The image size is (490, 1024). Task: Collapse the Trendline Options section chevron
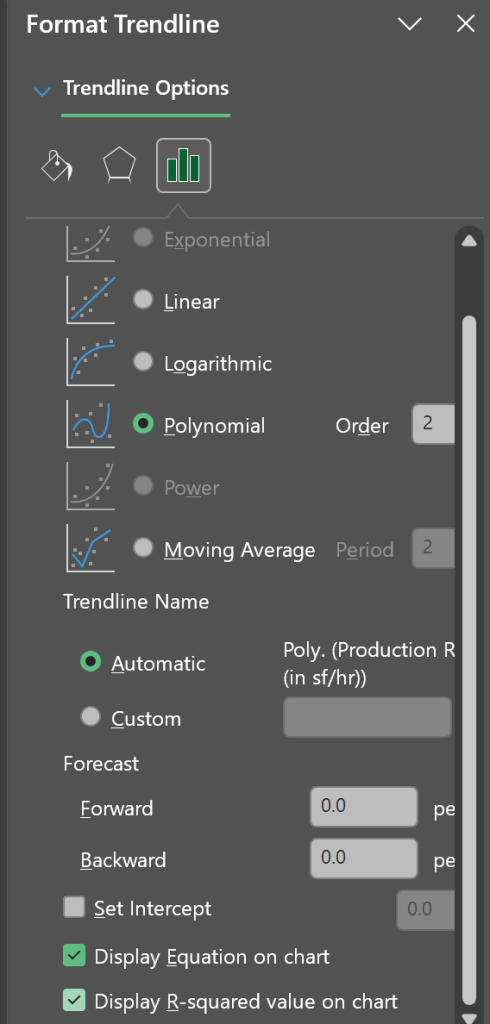[x=42, y=91]
